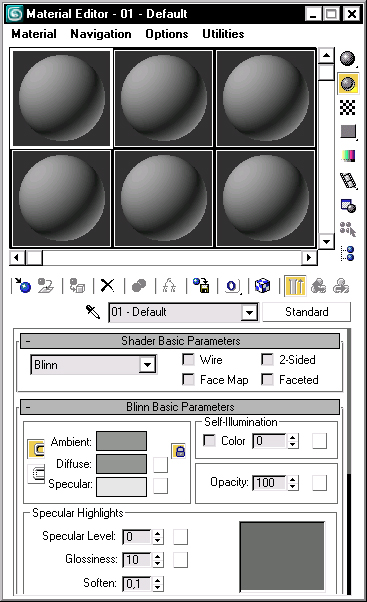The height and width of the screenshot is (602, 367).
Task: Click the Sample Type sphere icon
Action: tap(348, 59)
